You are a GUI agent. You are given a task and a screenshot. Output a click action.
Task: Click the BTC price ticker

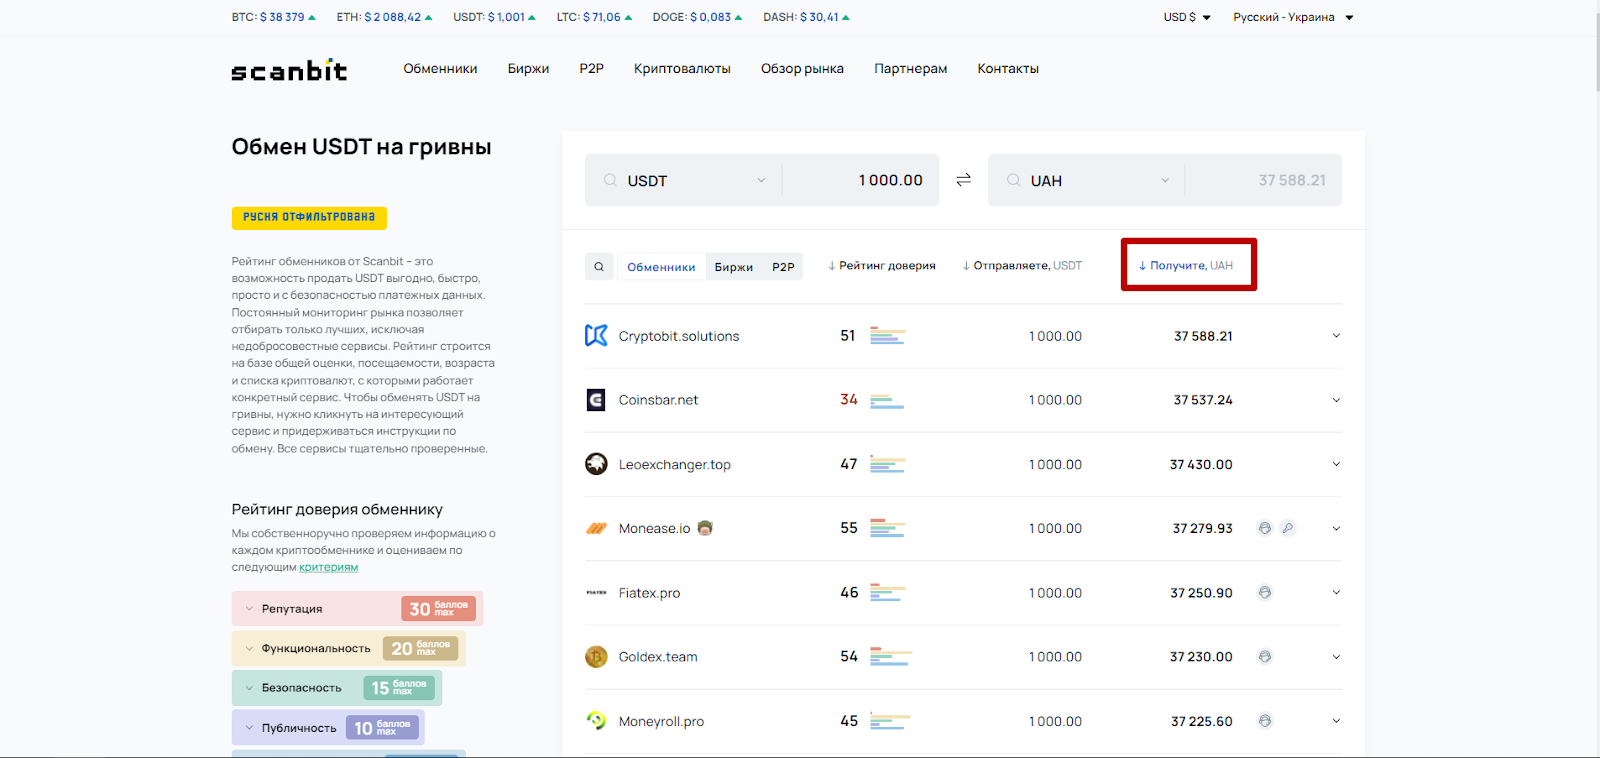(x=273, y=17)
